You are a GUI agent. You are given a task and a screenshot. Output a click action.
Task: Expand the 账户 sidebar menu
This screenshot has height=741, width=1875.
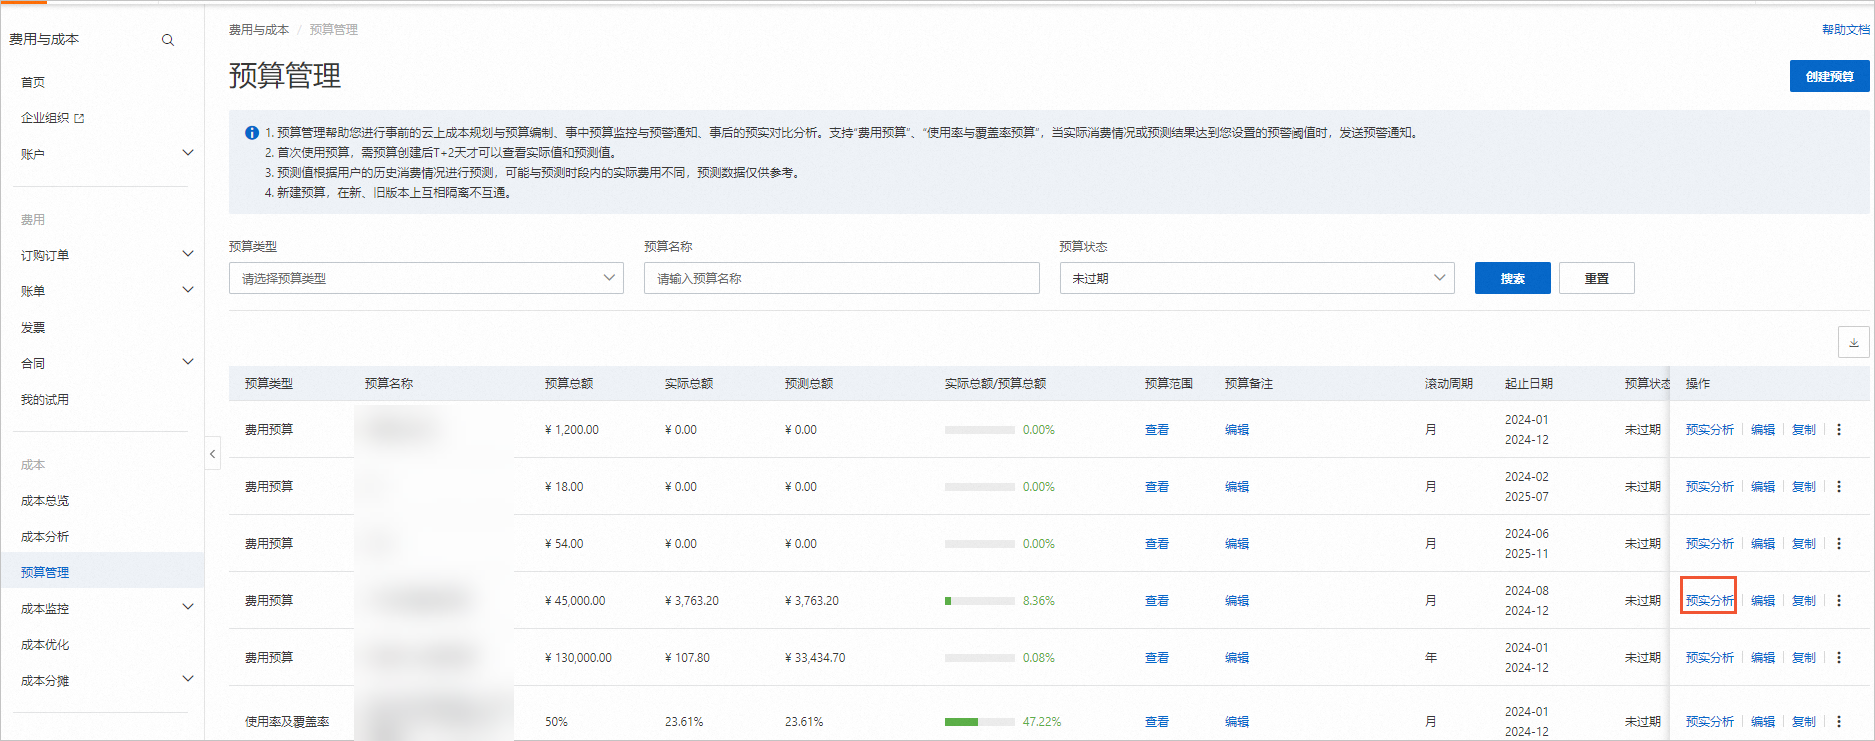(187, 153)
